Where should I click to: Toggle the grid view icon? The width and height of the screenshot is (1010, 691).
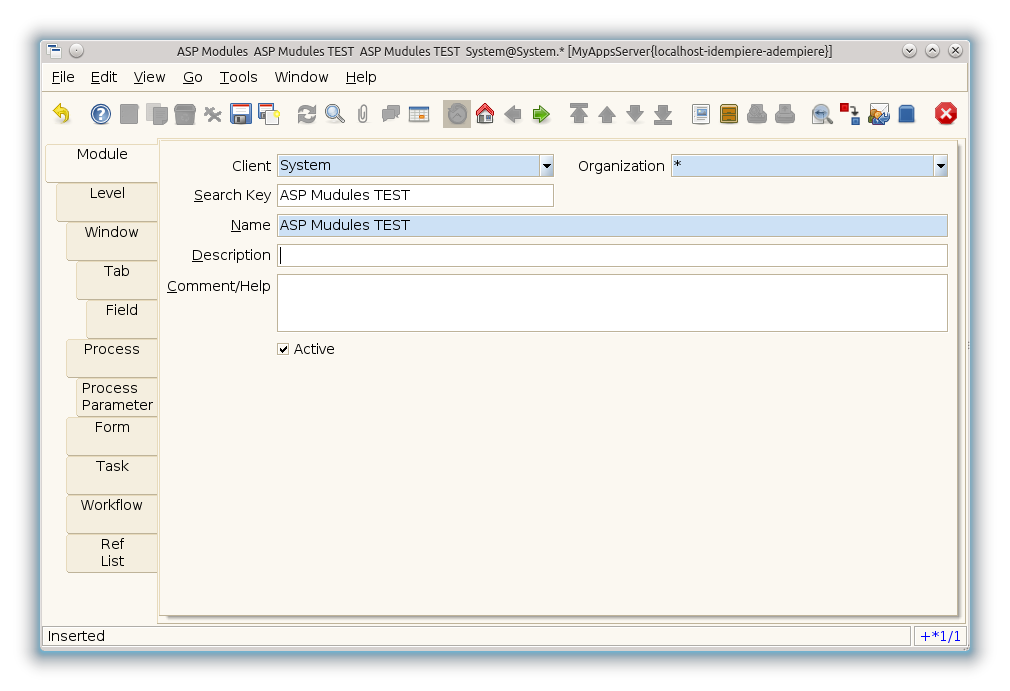(x=419, y=114)
